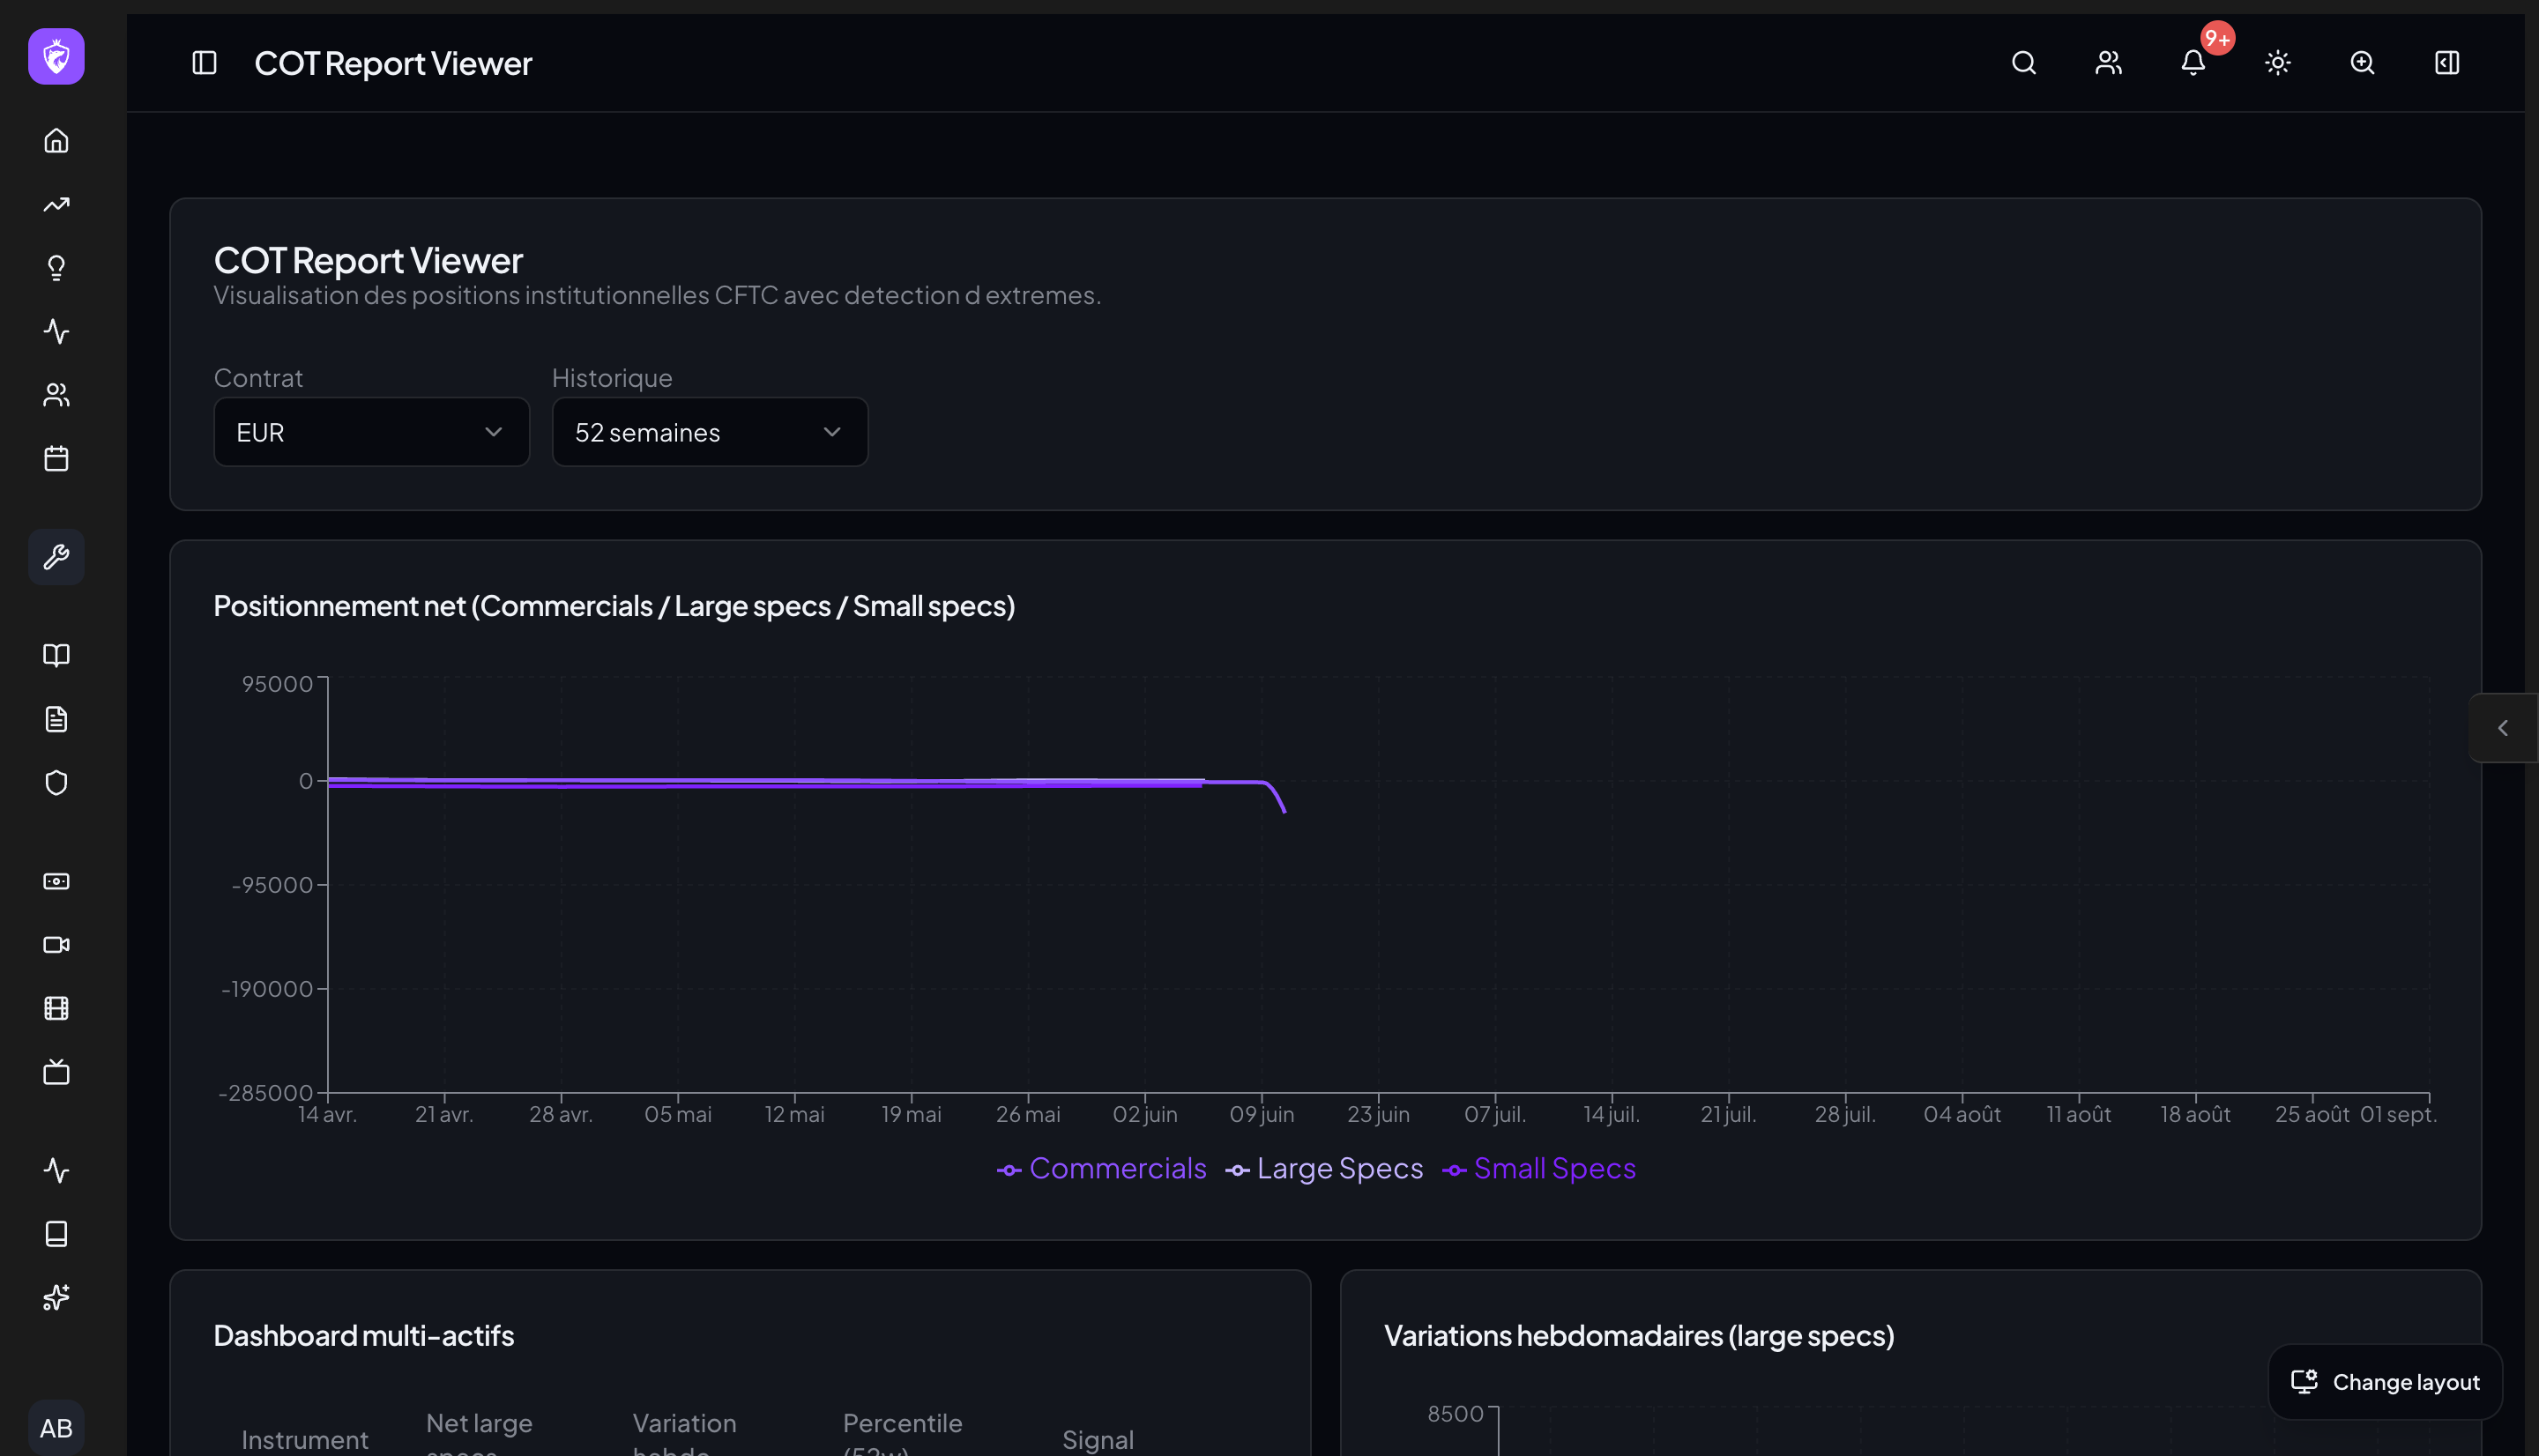Toggle Large Specs series in legend
The width and height of the screenshot is (2539, 1456).
(x=1324, y=1168)
